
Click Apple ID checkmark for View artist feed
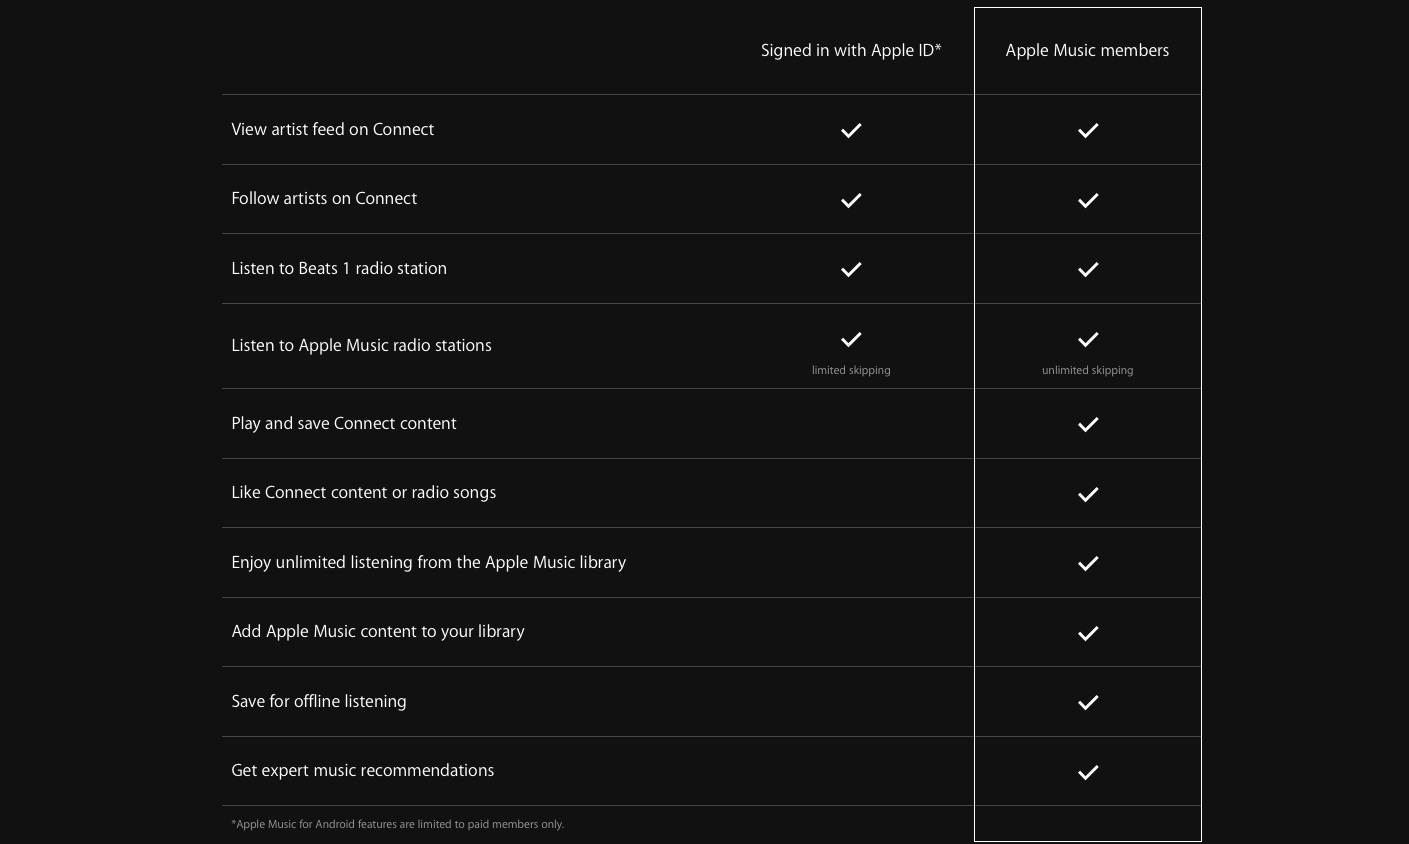851,130
